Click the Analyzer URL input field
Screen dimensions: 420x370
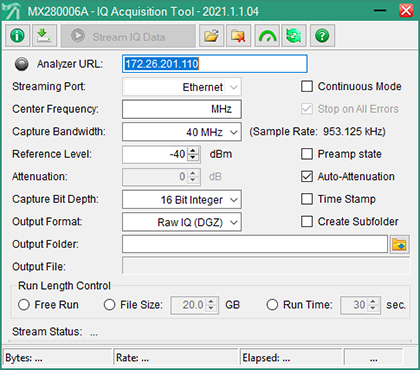(215, 64)
